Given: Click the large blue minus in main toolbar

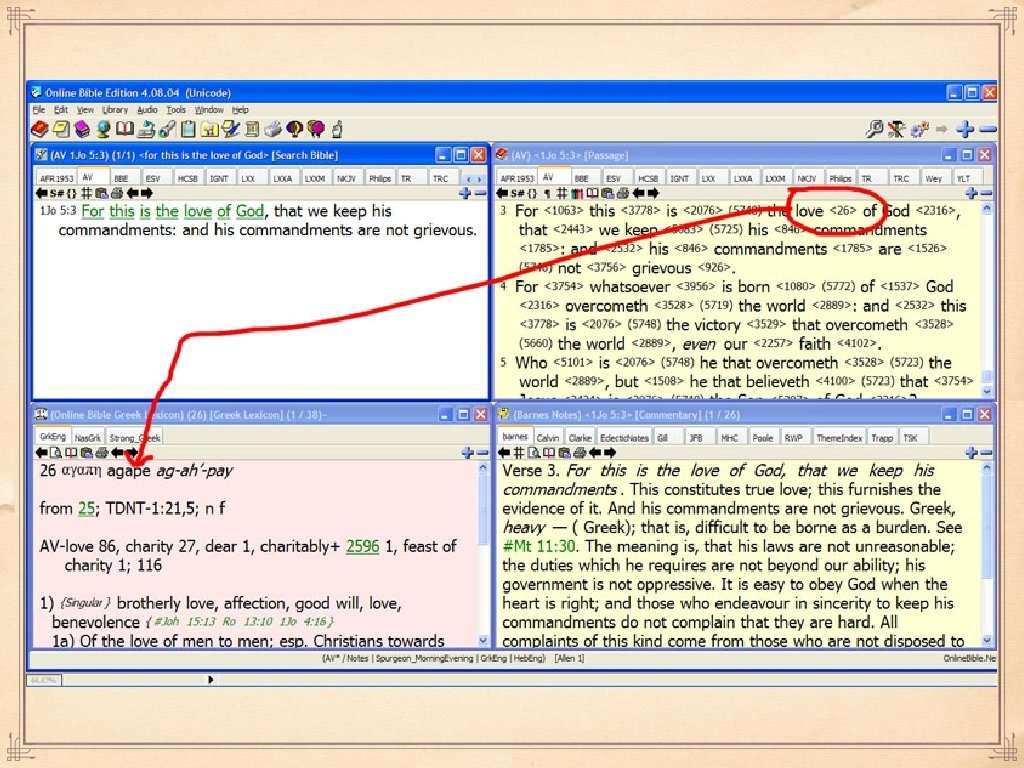Looking at the screenshot, I should pyautogui.click(x=988, y=129).
